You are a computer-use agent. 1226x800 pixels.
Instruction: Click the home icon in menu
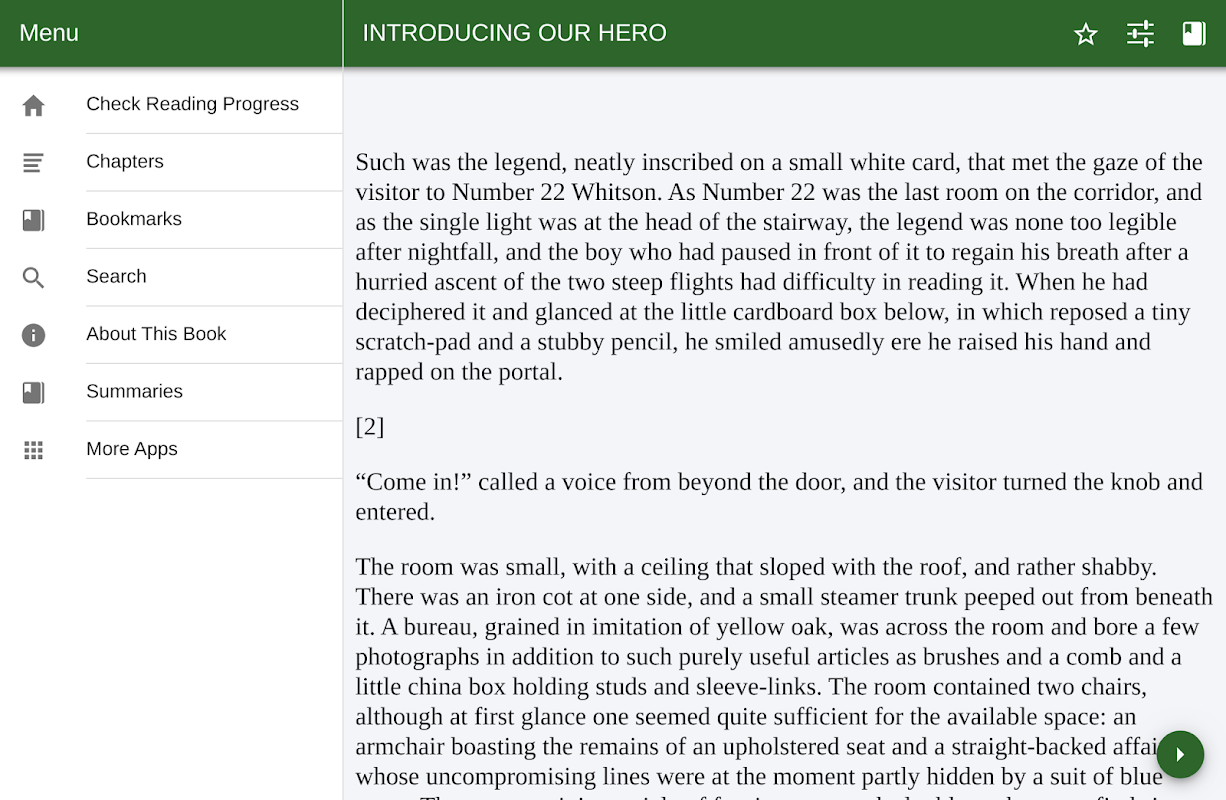(34, 105)
